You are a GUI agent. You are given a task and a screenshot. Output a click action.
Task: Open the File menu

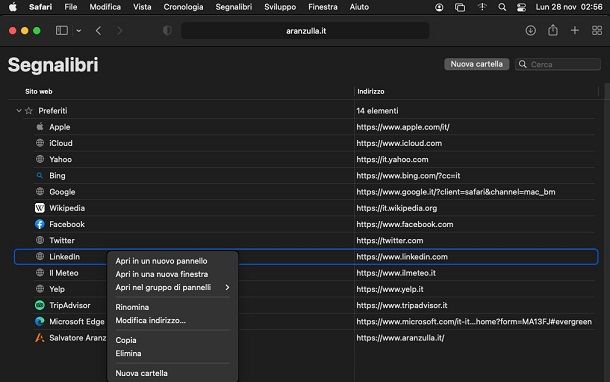pyautogui.click(x=71, y=7)
